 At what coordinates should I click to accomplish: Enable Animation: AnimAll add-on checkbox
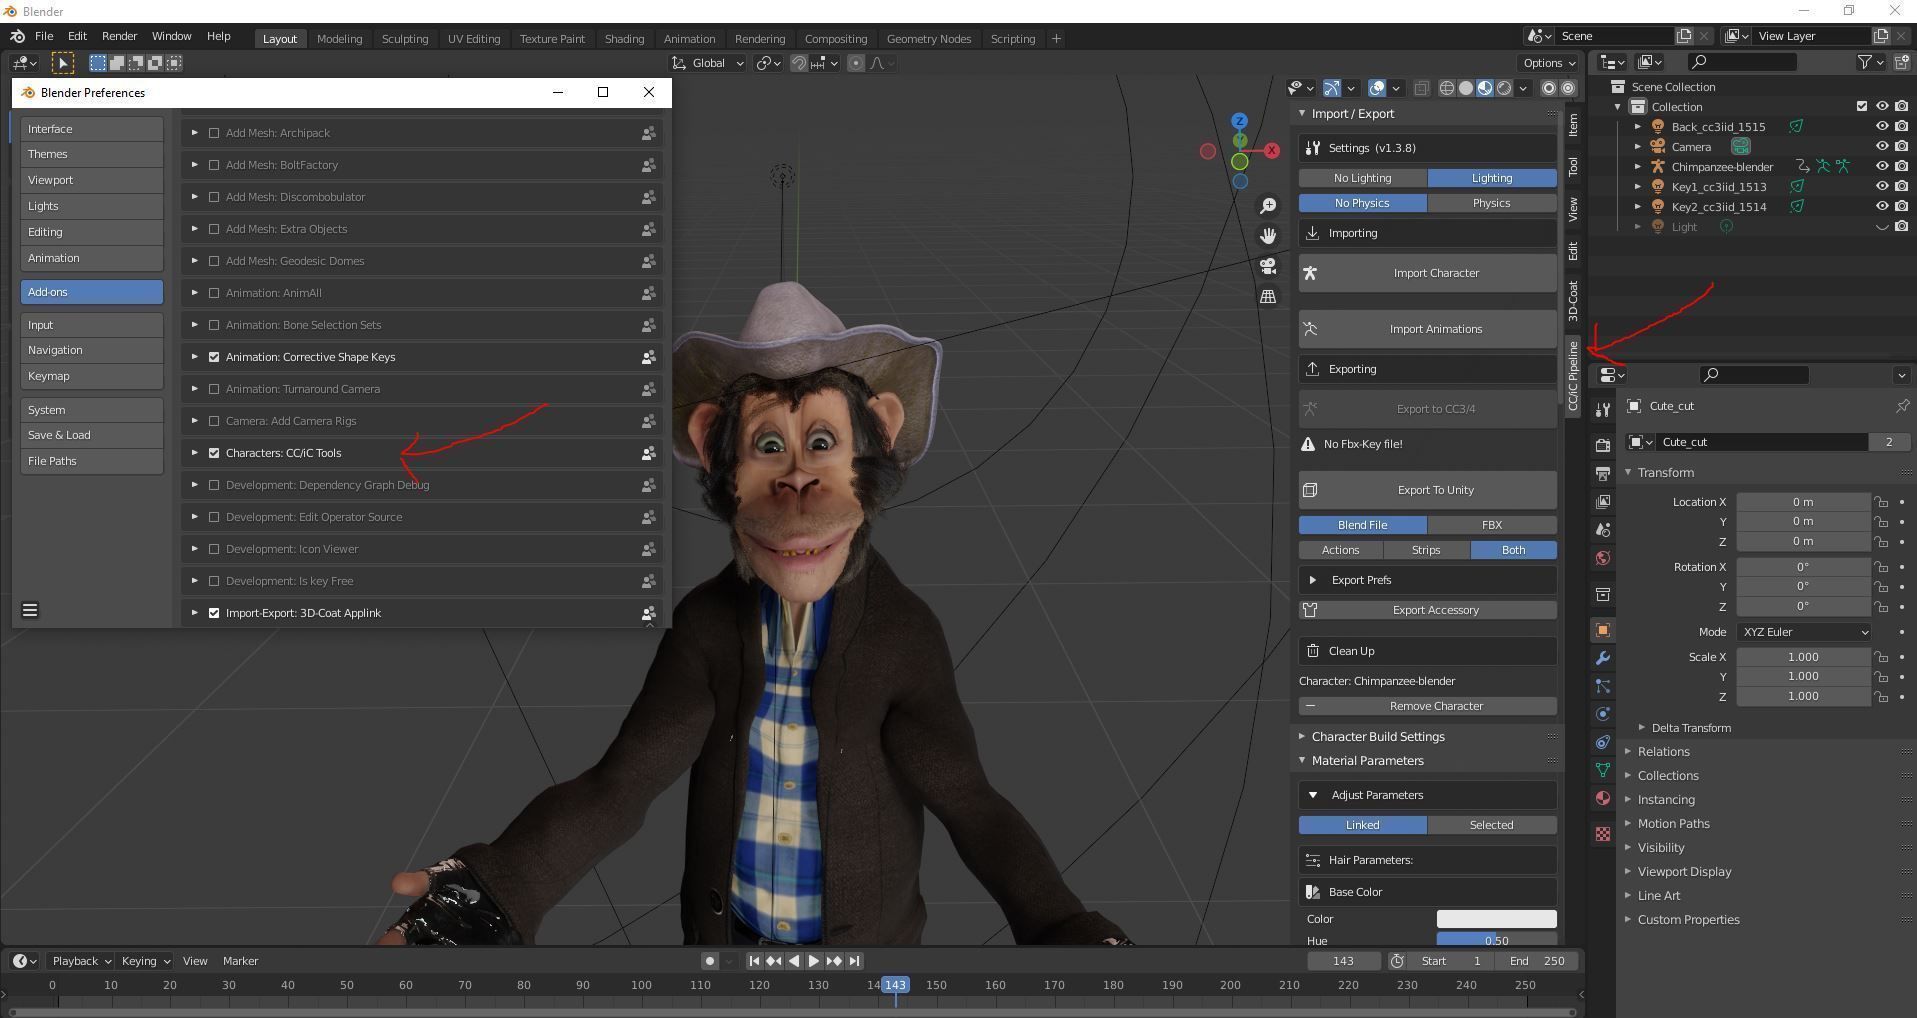tap(214, 293)
